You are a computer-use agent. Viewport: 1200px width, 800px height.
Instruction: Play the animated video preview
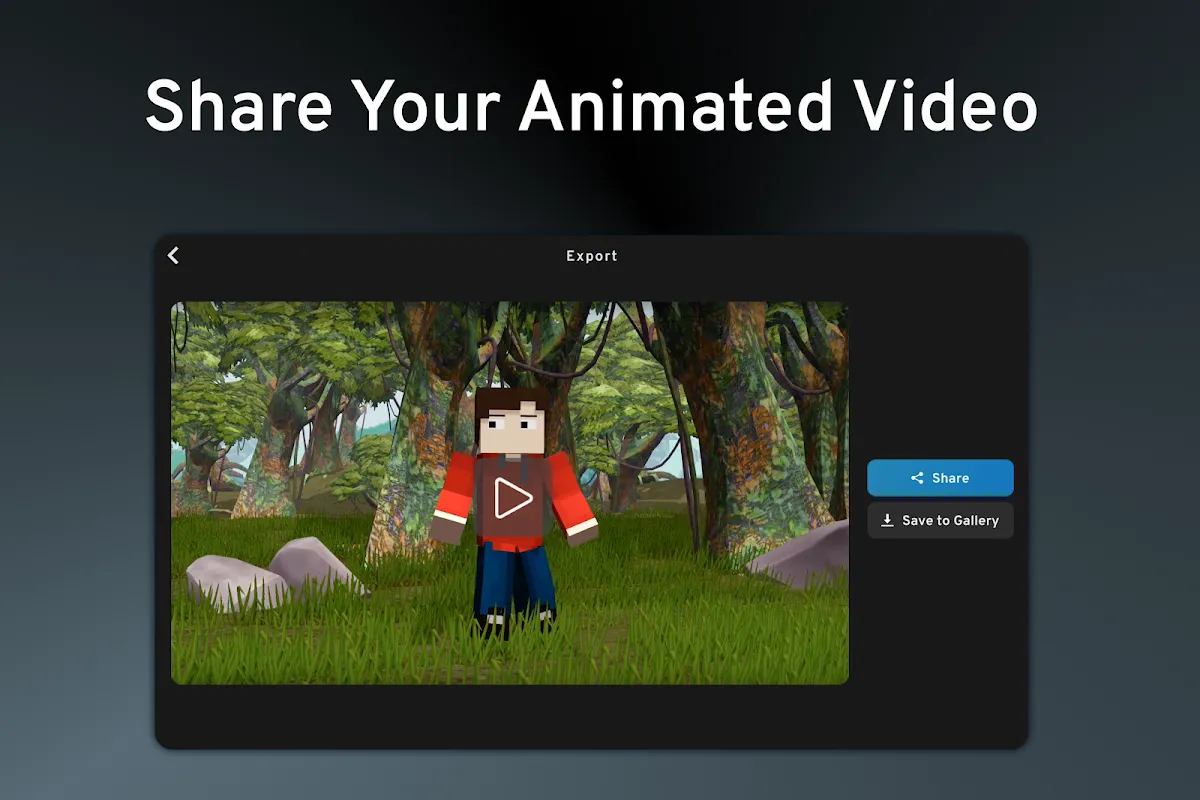click(x=512, y=497)
